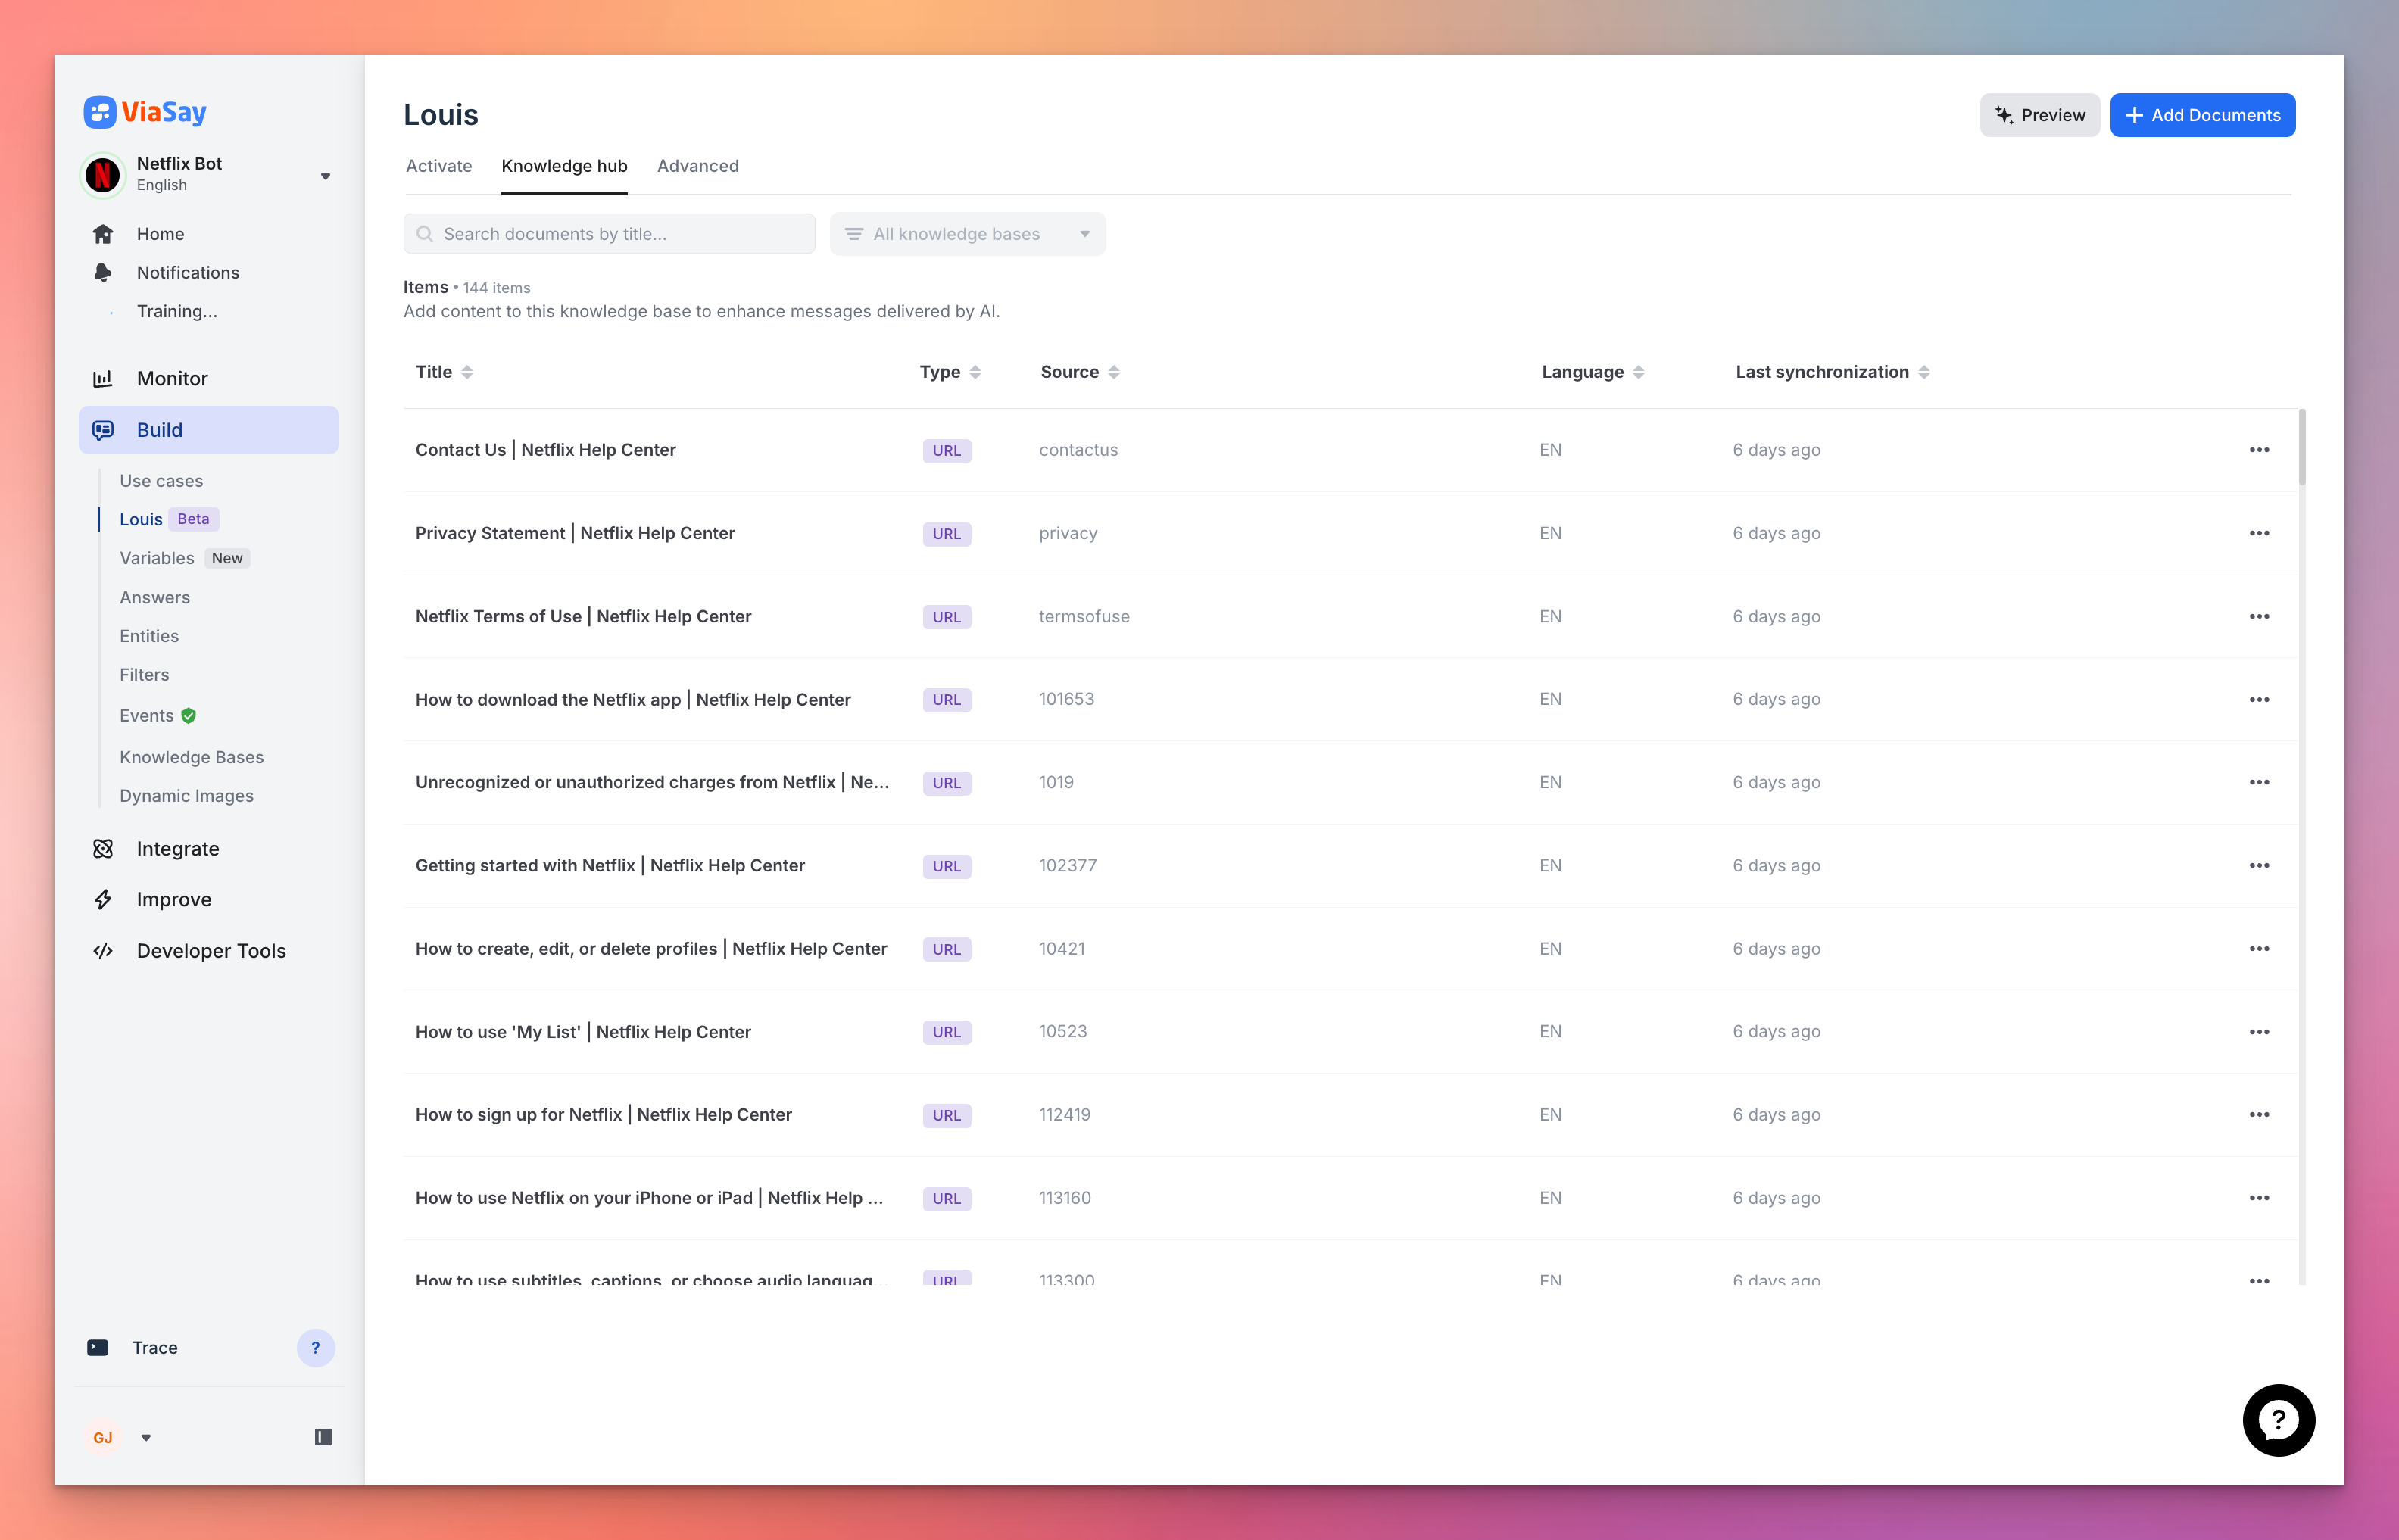Screen dimensions: 2399x1540
Task: Open options menu for Privacy Statement row
Action: (x=2259, y=533)
